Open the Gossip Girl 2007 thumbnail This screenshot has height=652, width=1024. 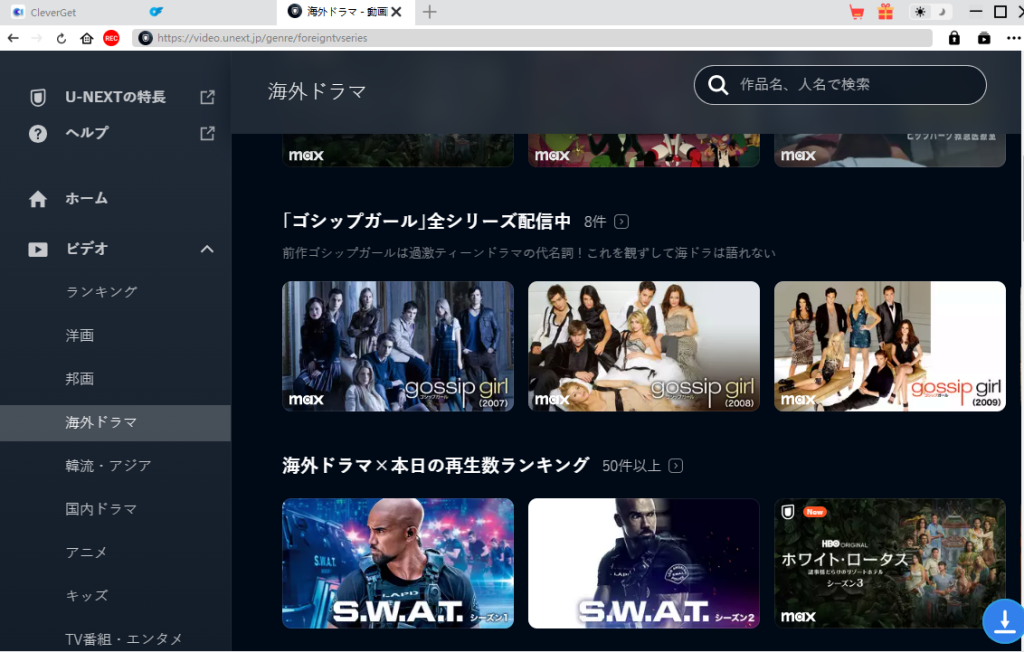pyautogui.click(x=397, y=346)
